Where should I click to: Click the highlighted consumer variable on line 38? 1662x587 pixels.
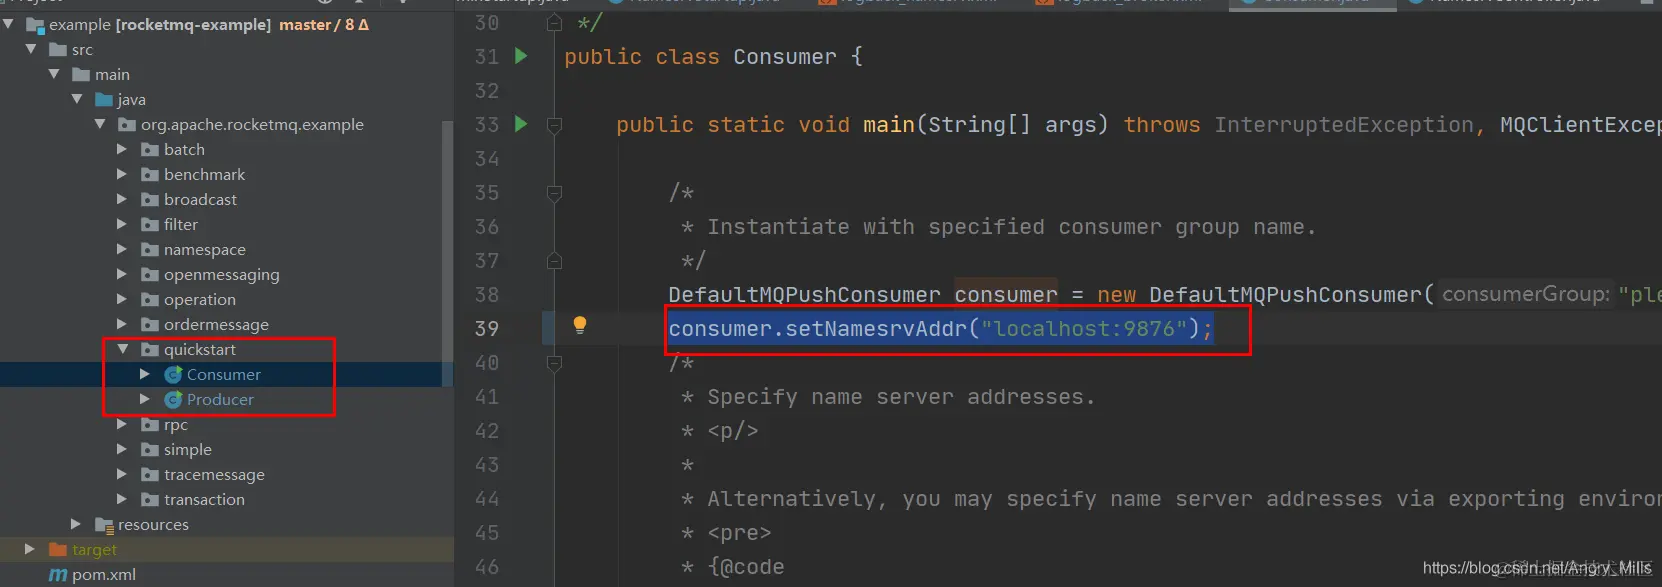tap(1006, 295)
